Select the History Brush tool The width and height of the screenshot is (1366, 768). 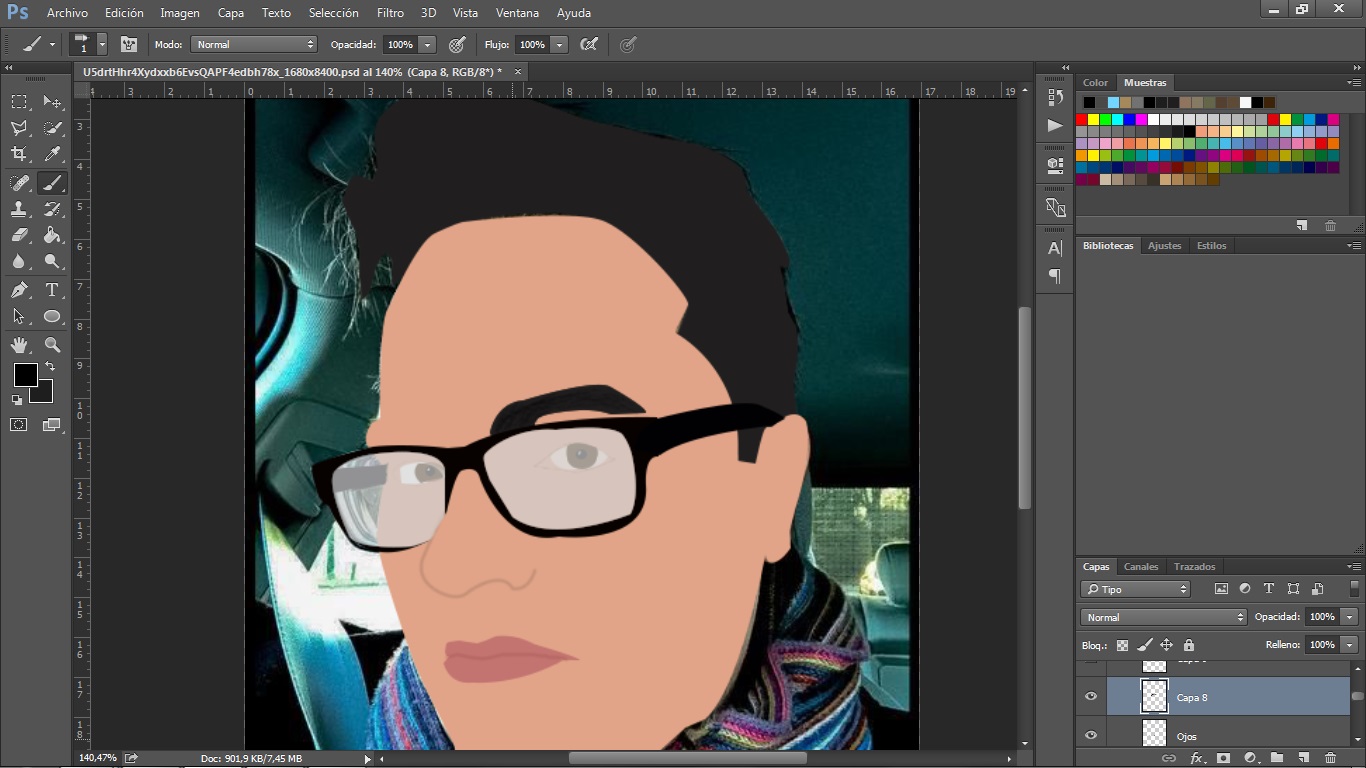click(x=52, y=209)
